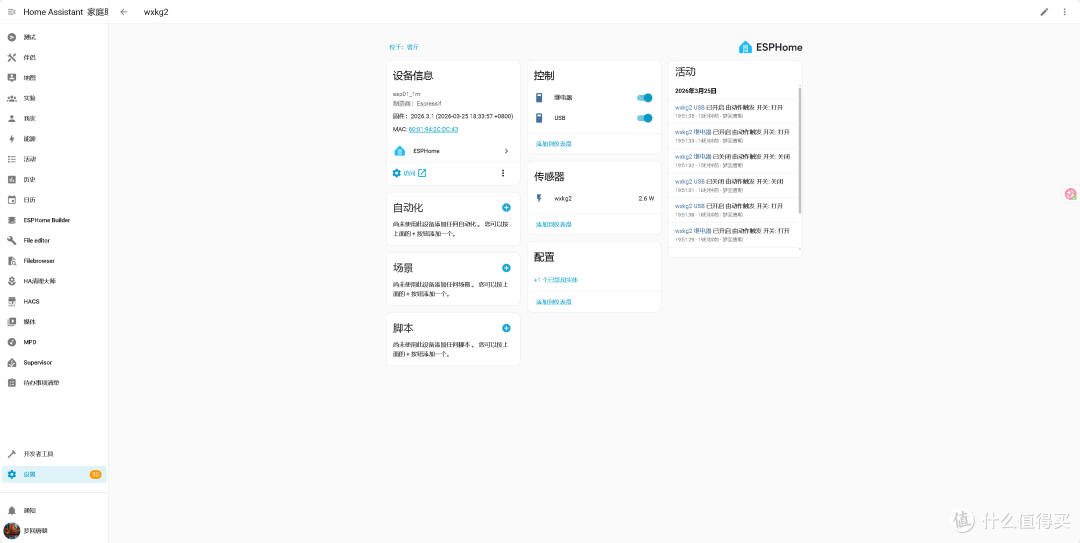Image resolution: width=1080 pixels, height=543 pixels.
Task: Click the esp01_1m model text
Action: 406,94
